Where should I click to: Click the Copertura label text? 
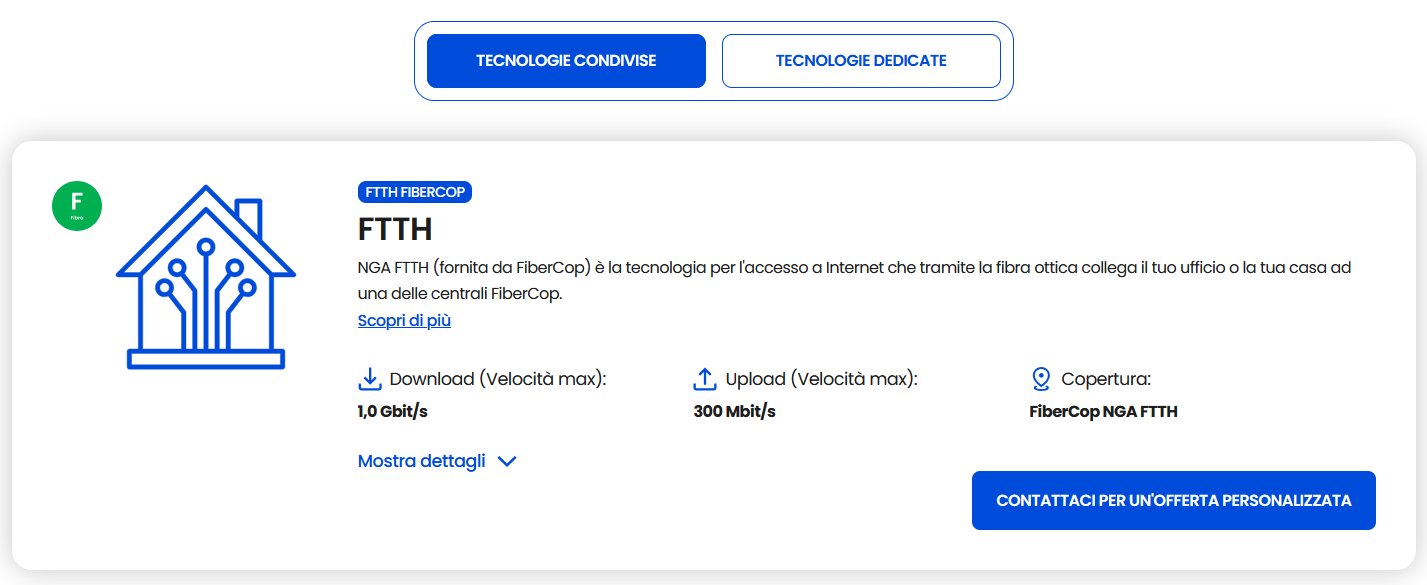(x=1106, y=379)
